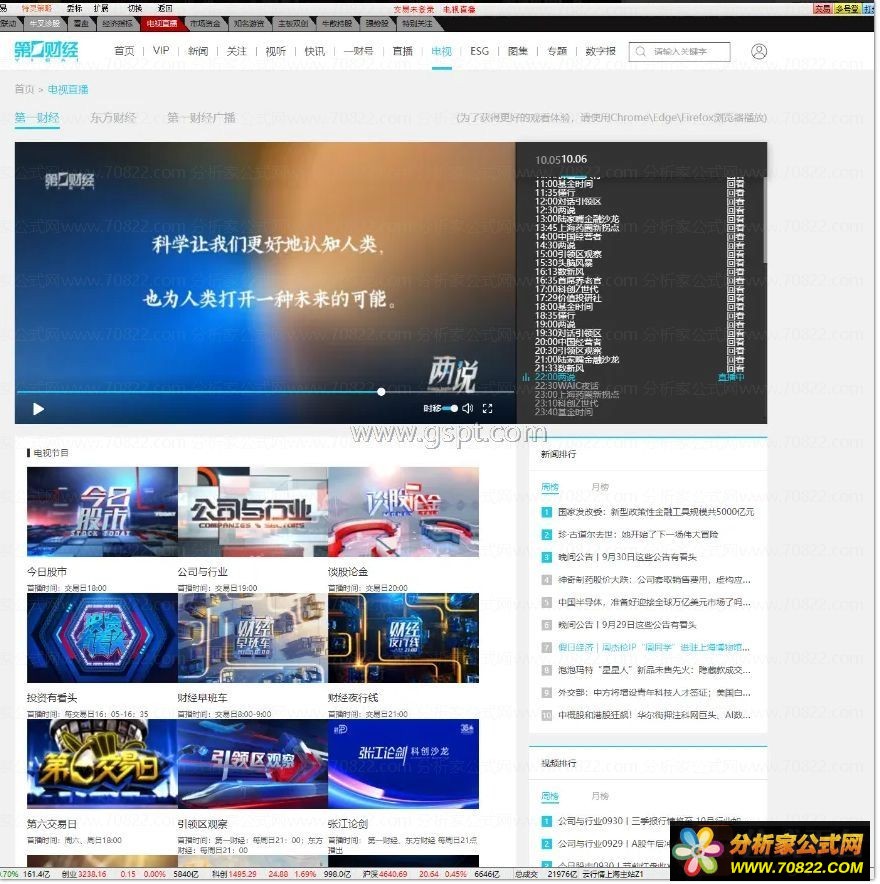
Task: Mute the video with speaker icon
Action: [x=467, y=408]
